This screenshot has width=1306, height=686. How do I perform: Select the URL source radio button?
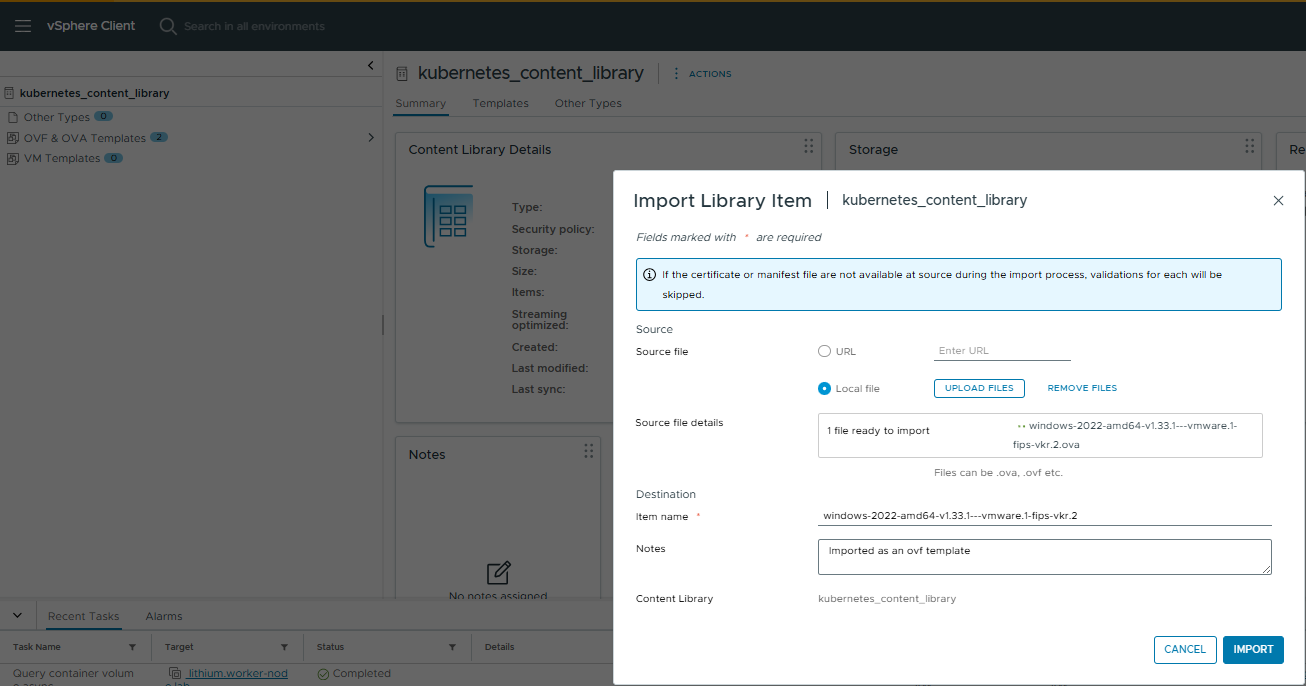coord(824,351)
